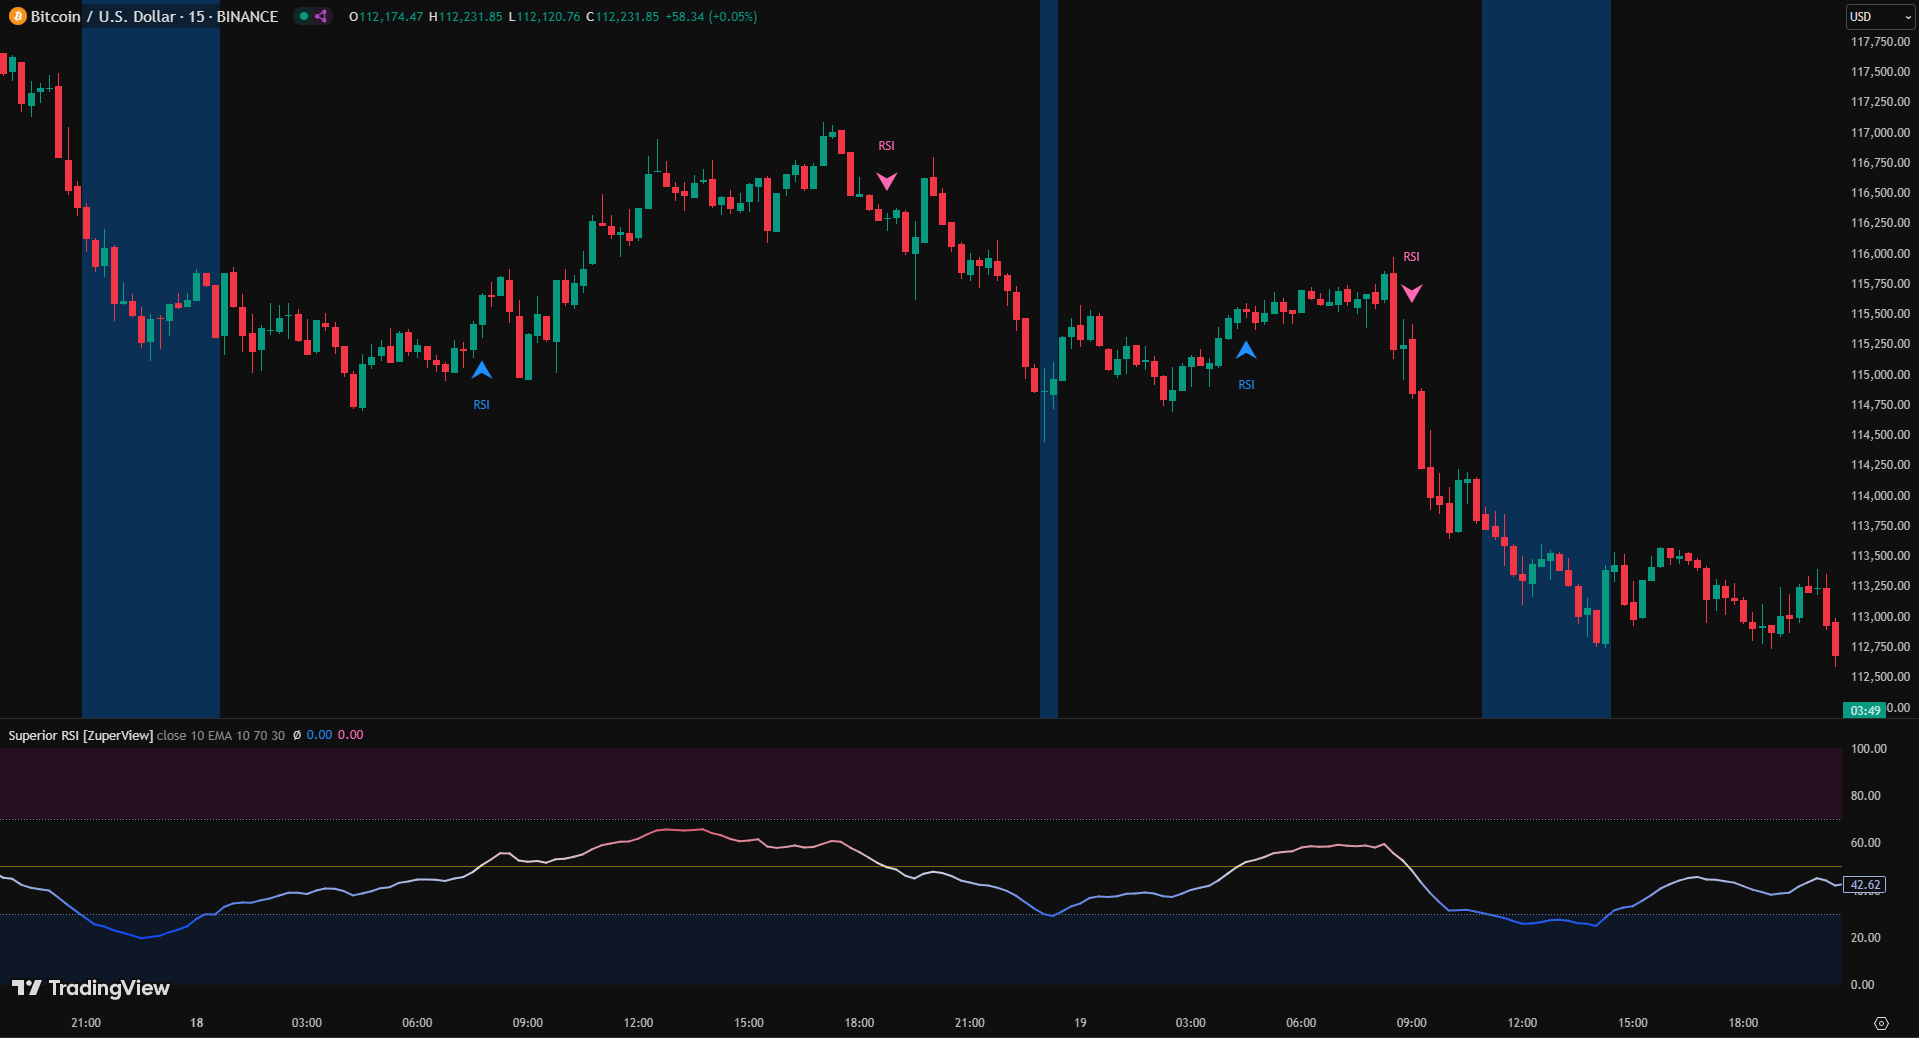Click the 116,000.00 price scale label
Screen dimensions: 1919x1038
click(1880, 254)
